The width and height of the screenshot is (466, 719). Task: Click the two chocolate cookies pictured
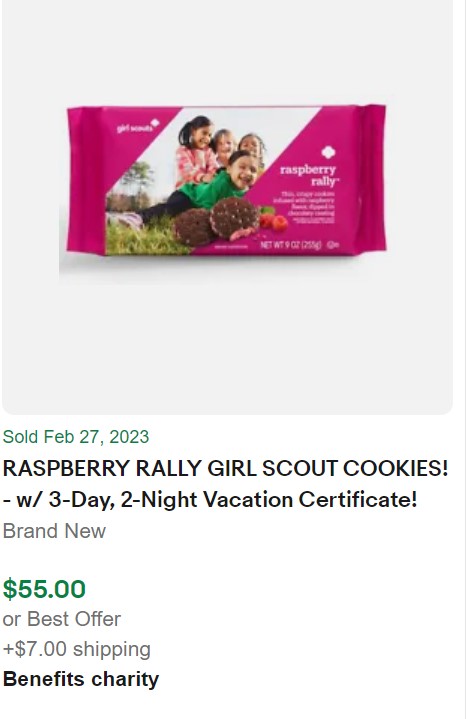[216, 221]
